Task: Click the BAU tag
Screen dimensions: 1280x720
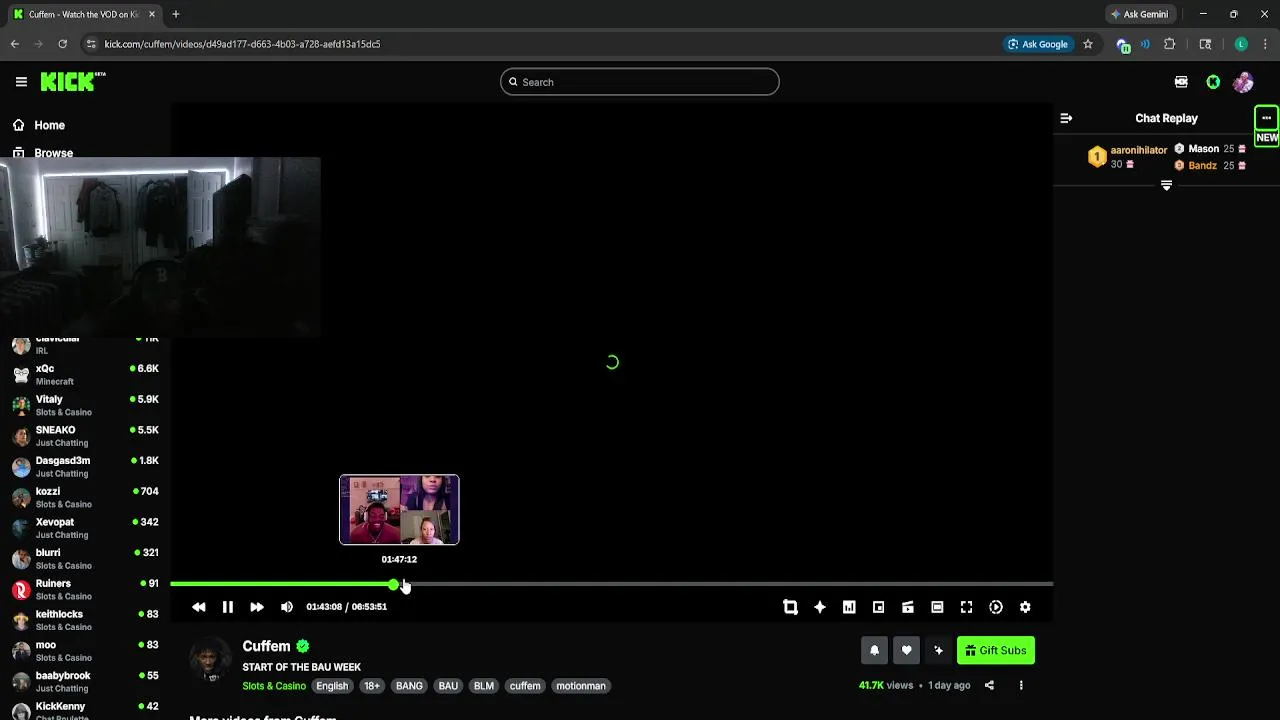Action: 448,686
